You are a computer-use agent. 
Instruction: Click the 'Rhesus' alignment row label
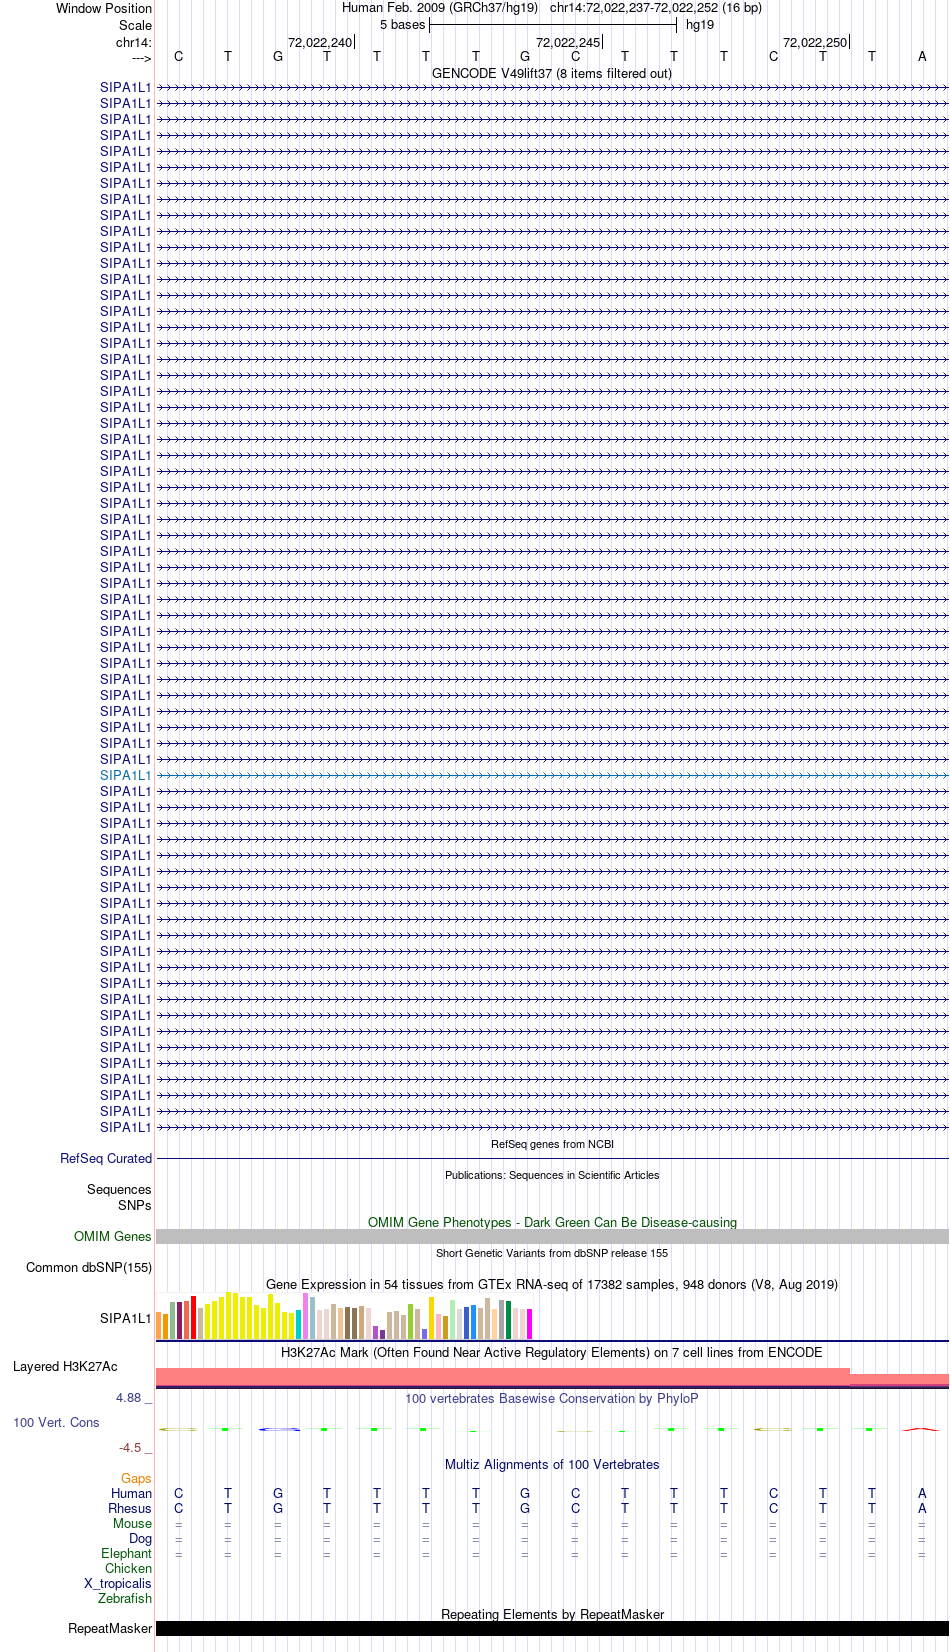(x=130, y=1509)
